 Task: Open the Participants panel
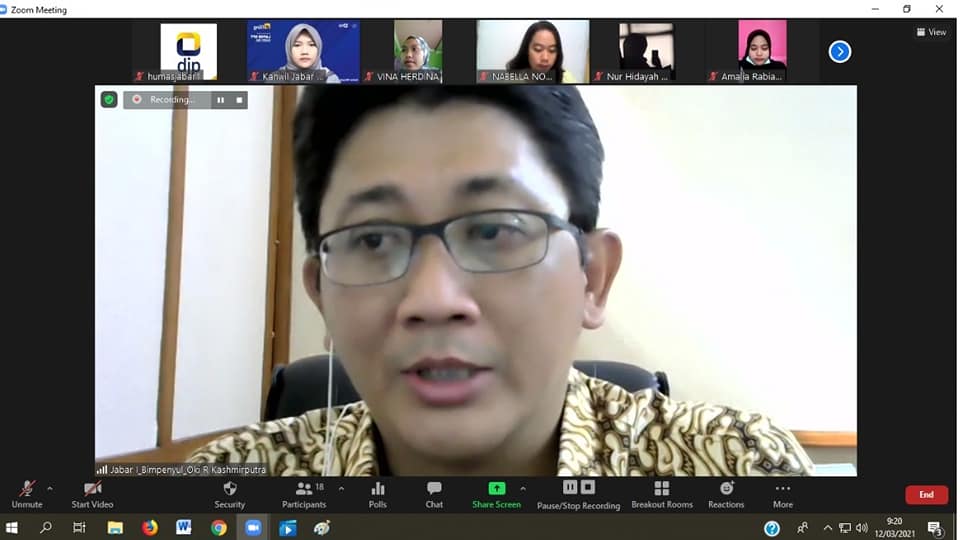click(x=304, y=492)
